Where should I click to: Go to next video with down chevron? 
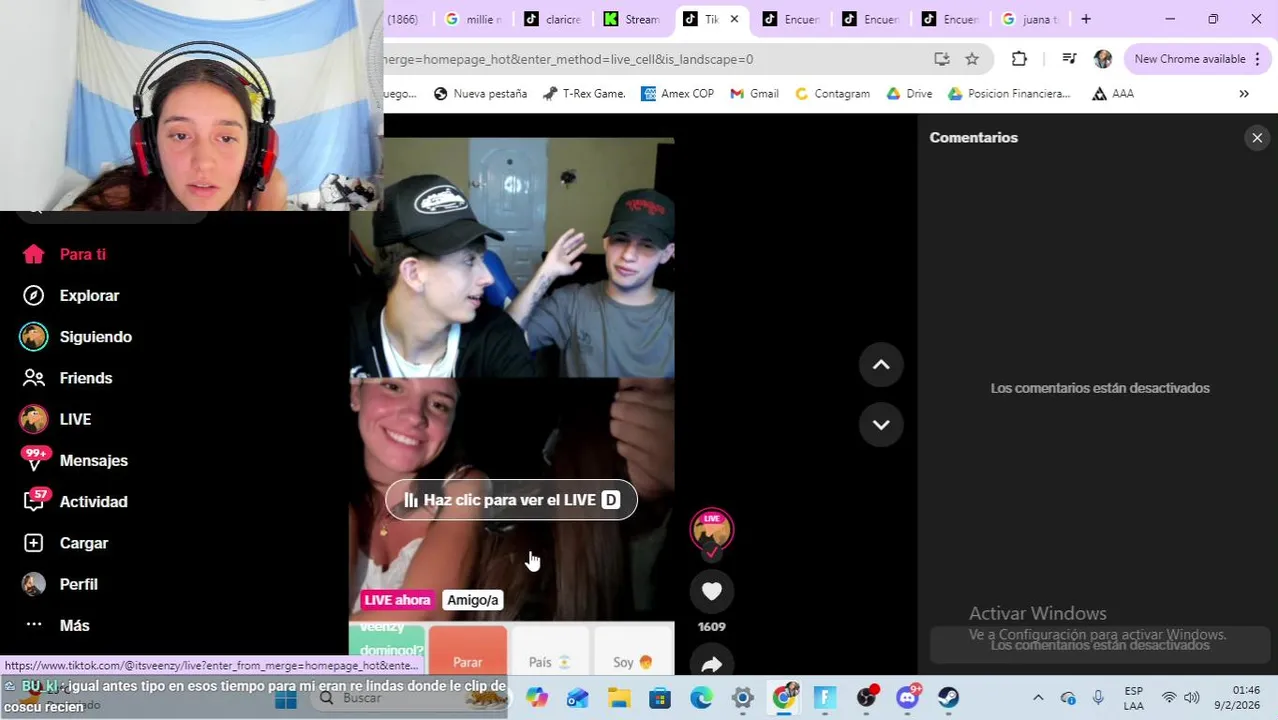(x=881, y=424)
